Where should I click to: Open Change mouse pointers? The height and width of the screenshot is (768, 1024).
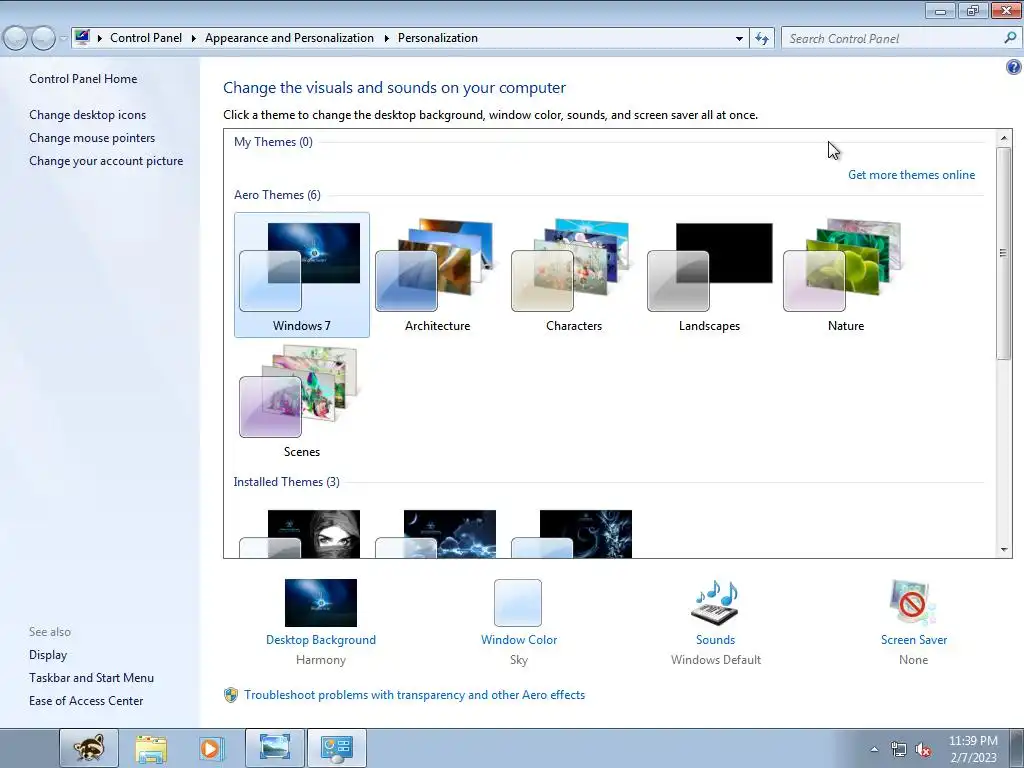click(92, 138)
